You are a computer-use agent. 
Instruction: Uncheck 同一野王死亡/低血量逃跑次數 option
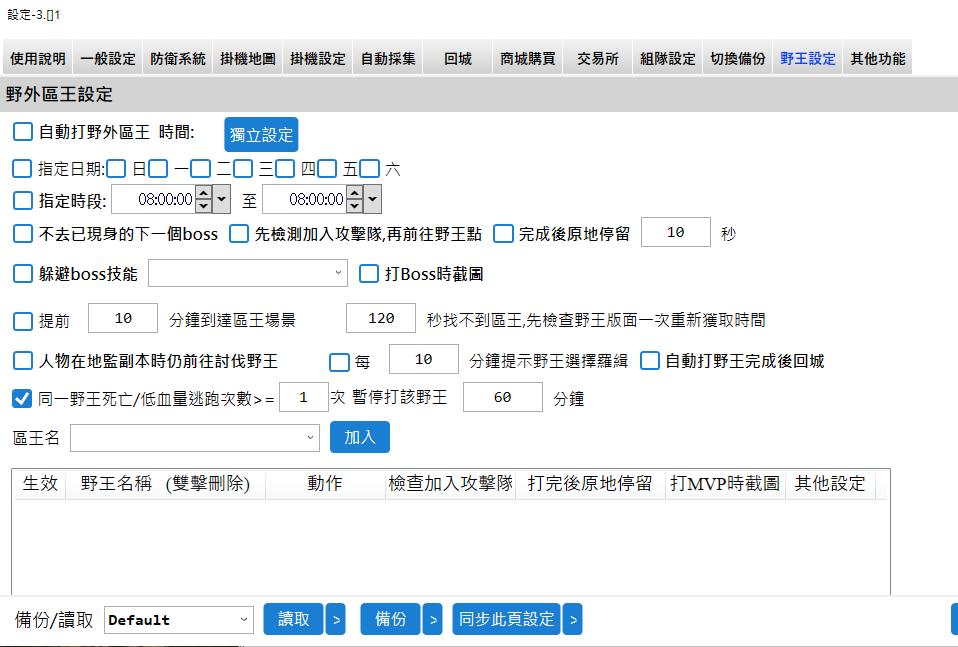(22, 398)
